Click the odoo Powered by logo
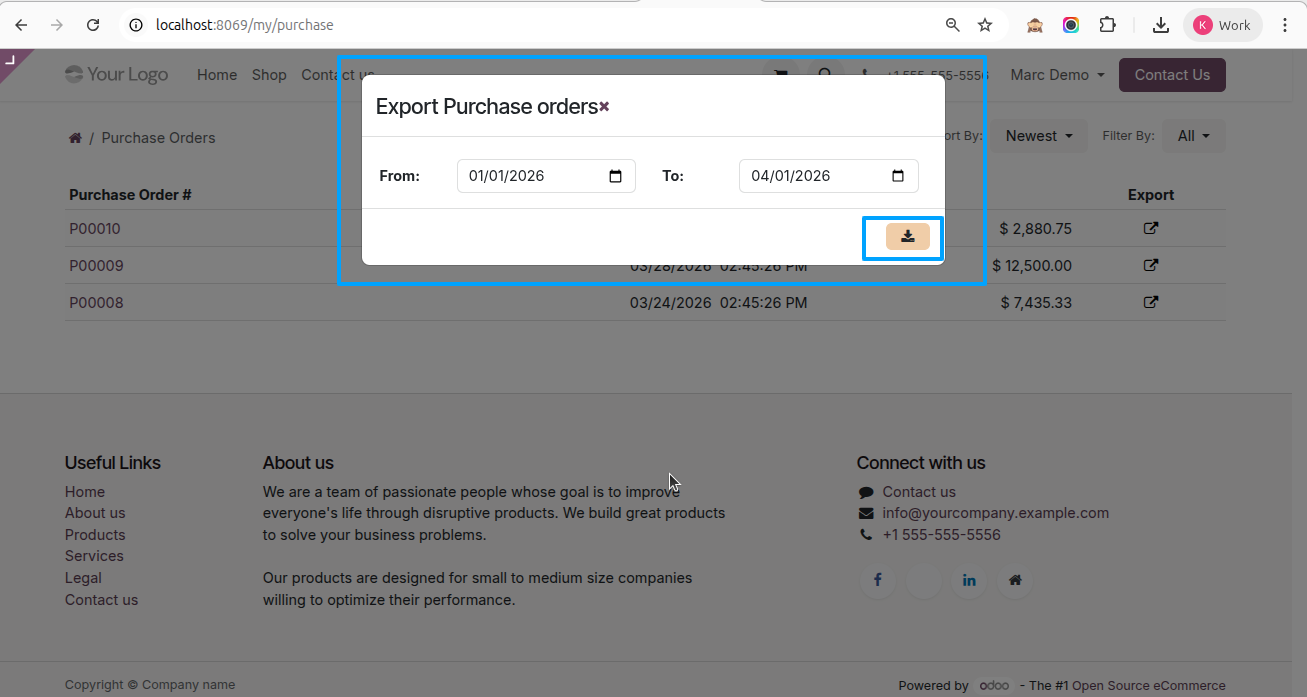Viewport: 1307px width, 697px height. (x=994, y=685)
